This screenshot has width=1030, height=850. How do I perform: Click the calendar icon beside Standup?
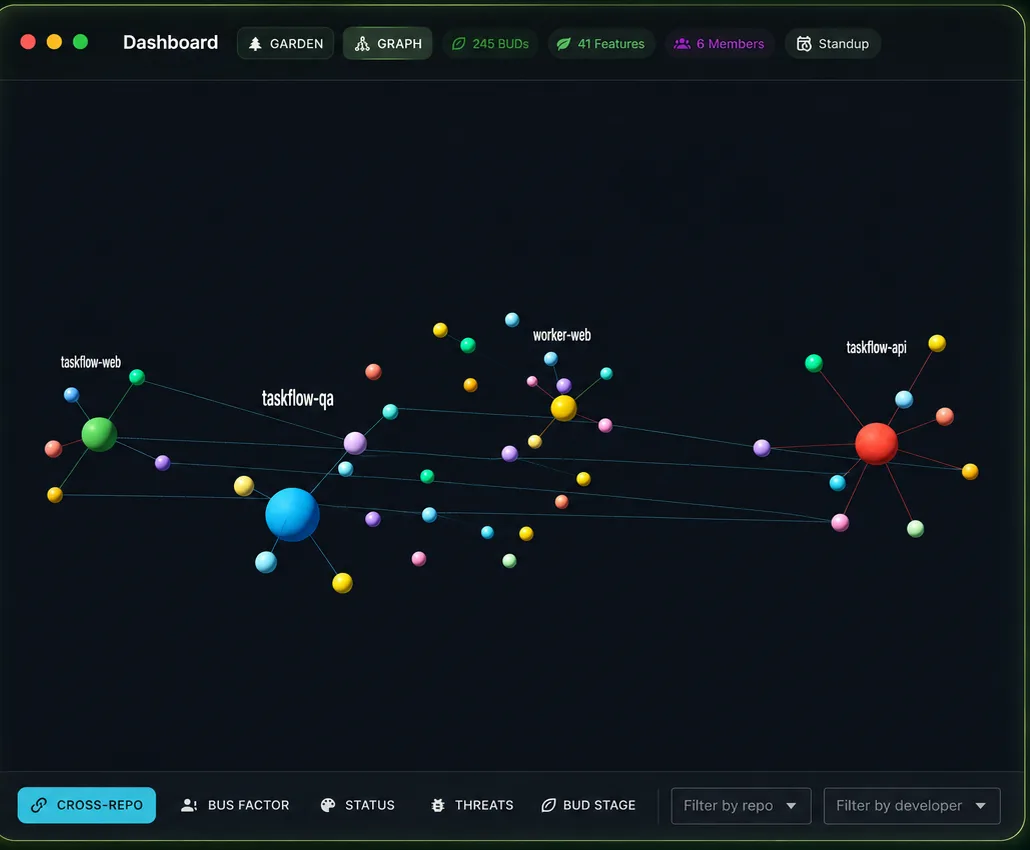tap(804, 44)
